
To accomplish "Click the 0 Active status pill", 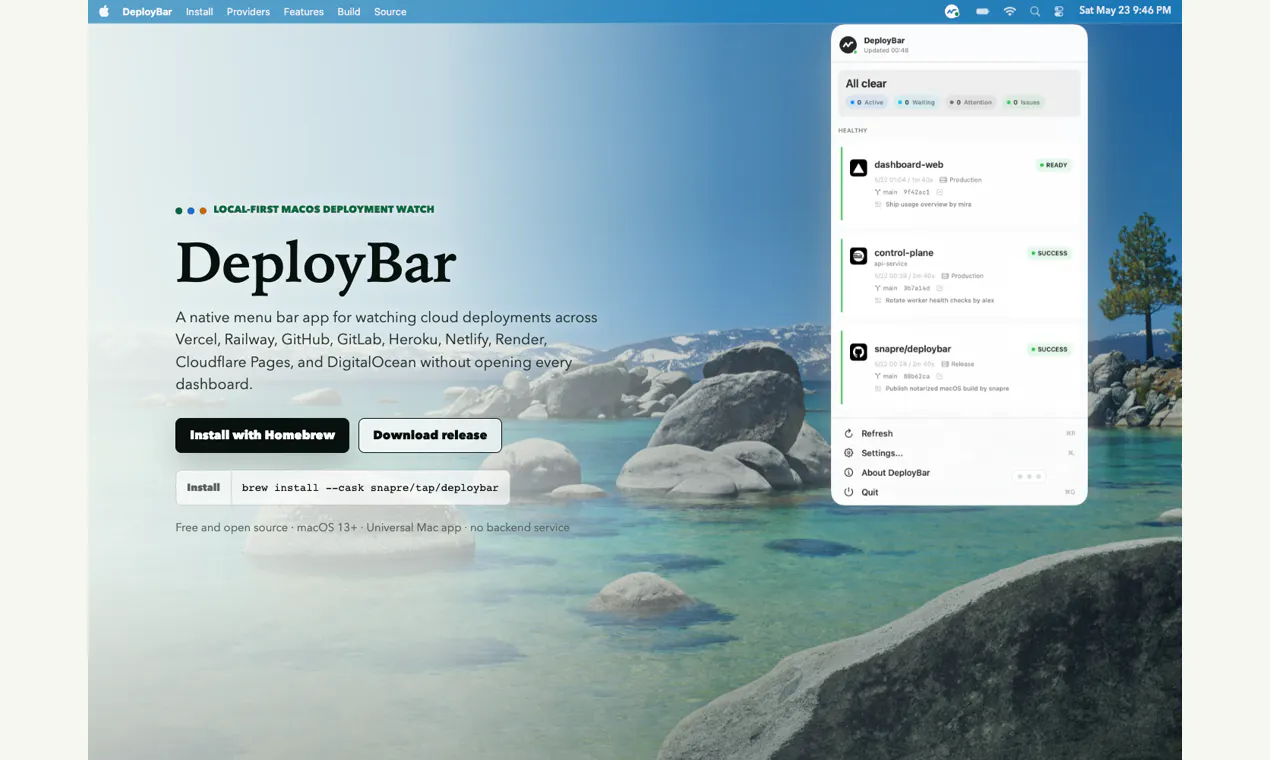I will point(866,102).
